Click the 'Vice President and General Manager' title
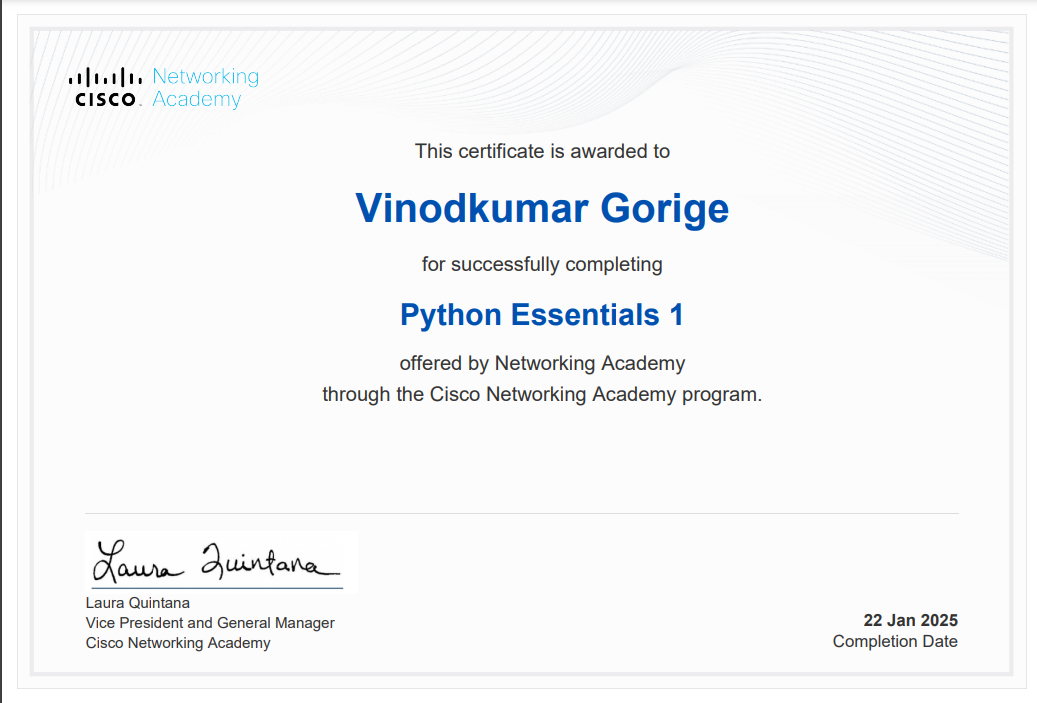1037x703 pixels. tap(210, 623)
